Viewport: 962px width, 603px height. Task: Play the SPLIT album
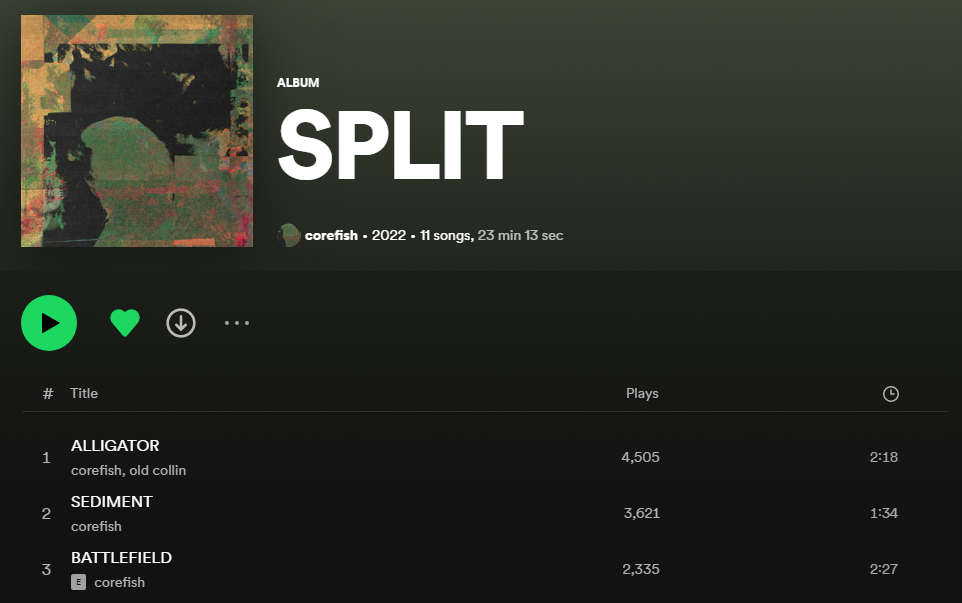[x=49, y=323]
